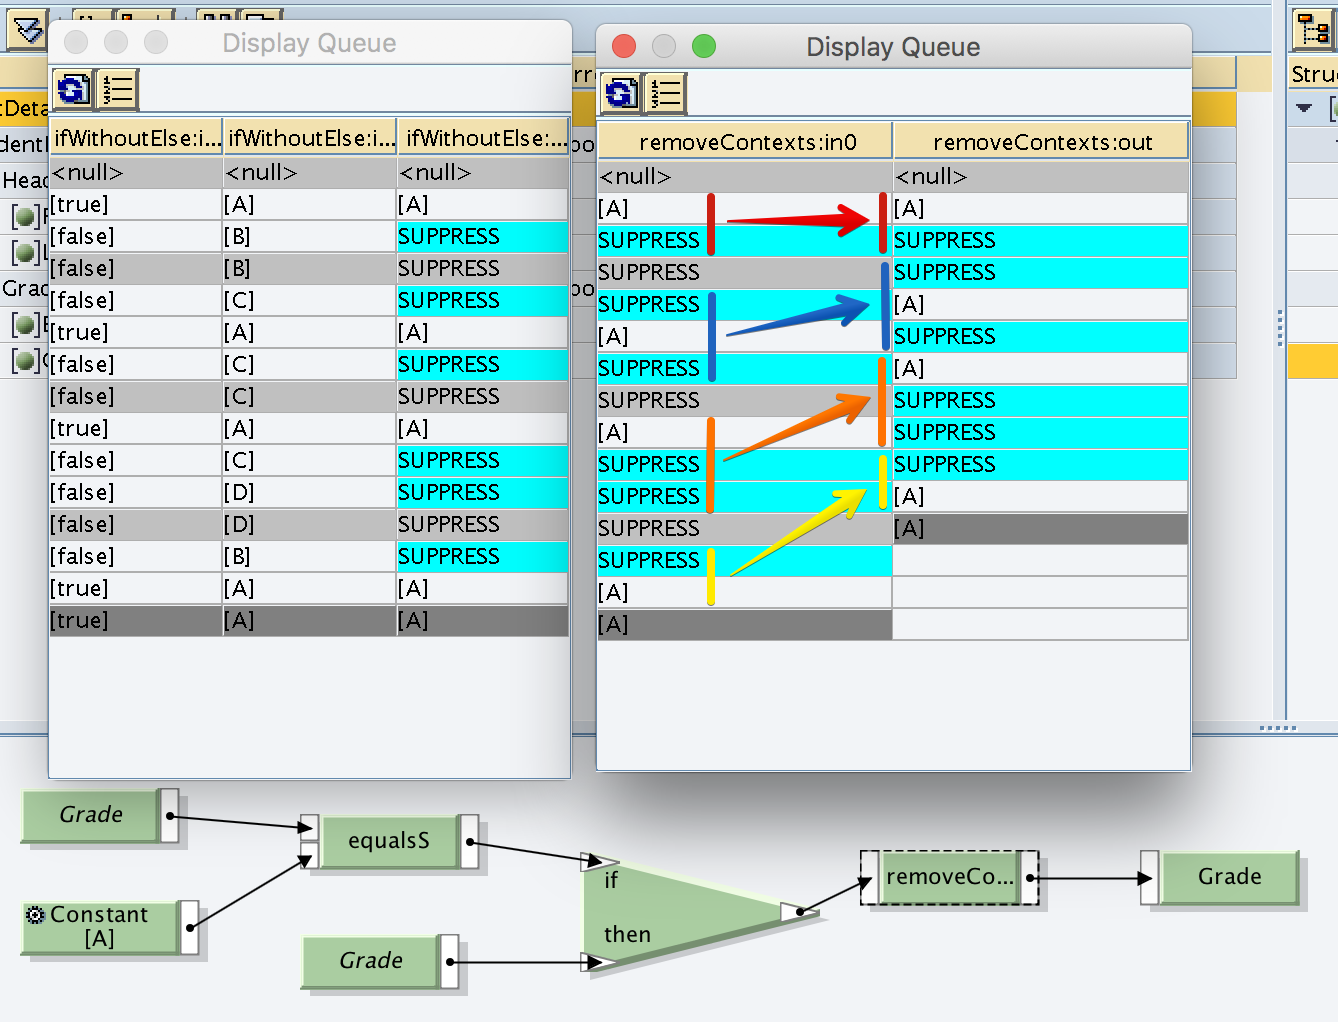This screenshot has width=1338, height=1022.
Task: Click refresh icon in the active Display Queue window
Action: tap(620, 94)
